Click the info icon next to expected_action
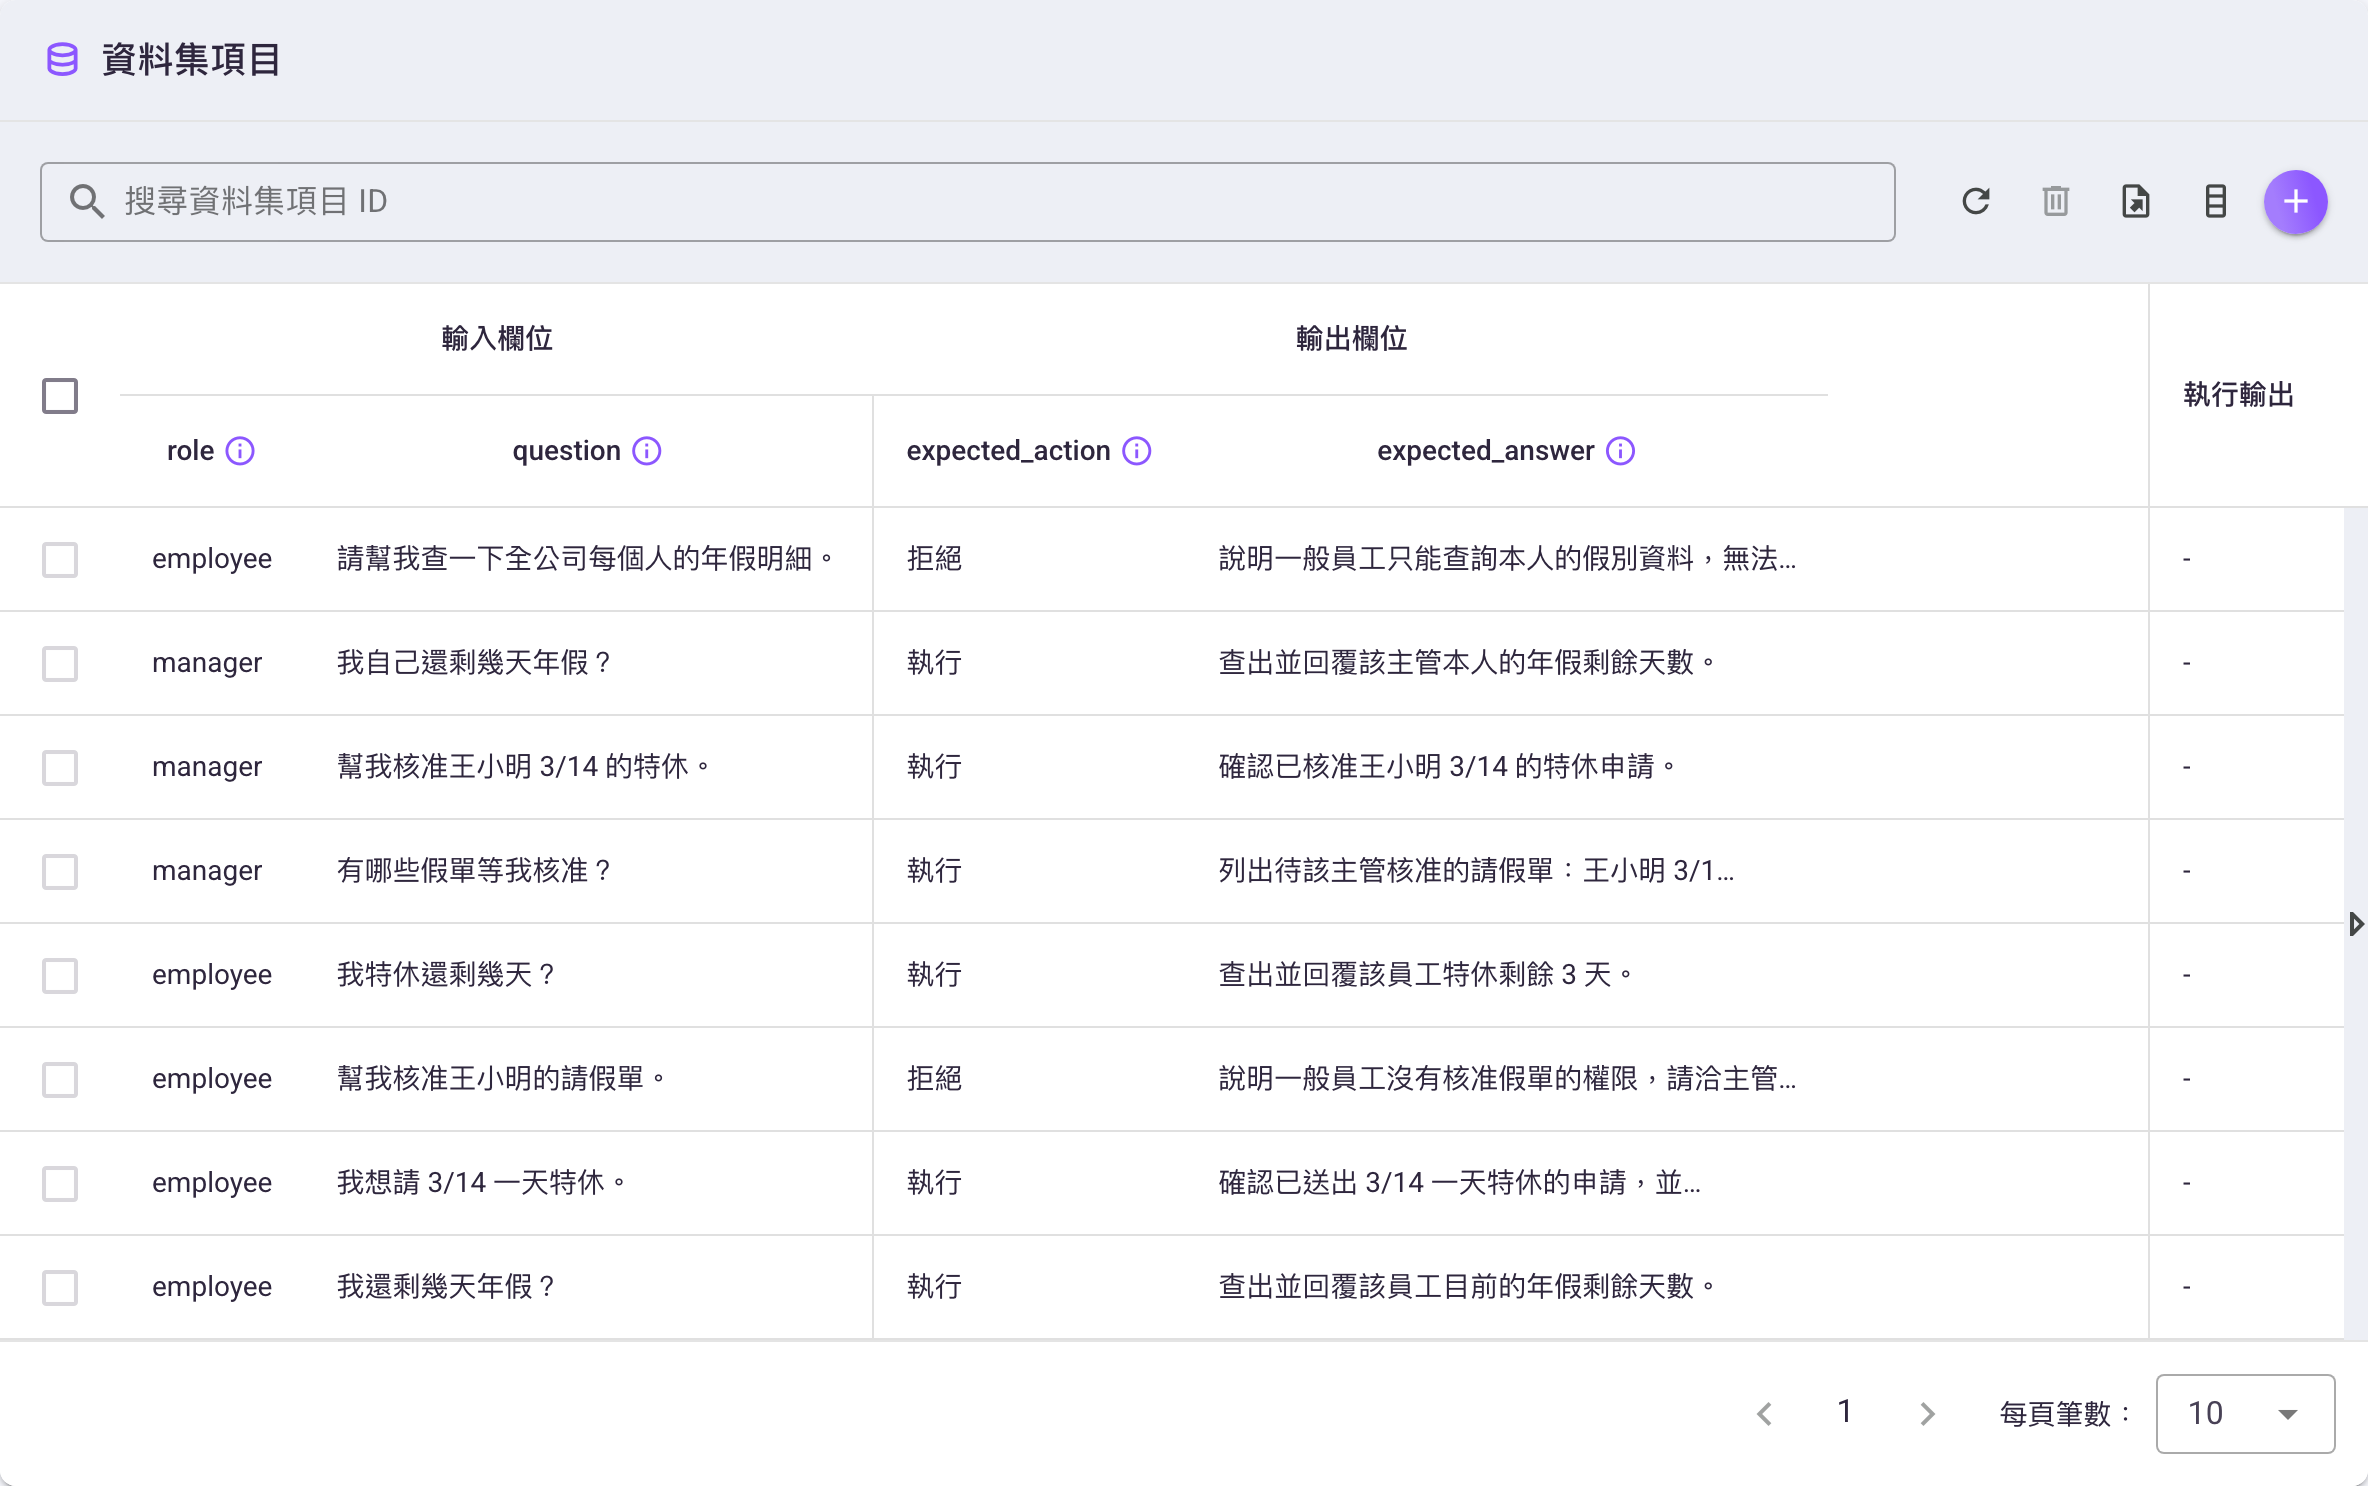Image resolution: width=2368 pixels, height=1486 pixels. point(1137,451)
